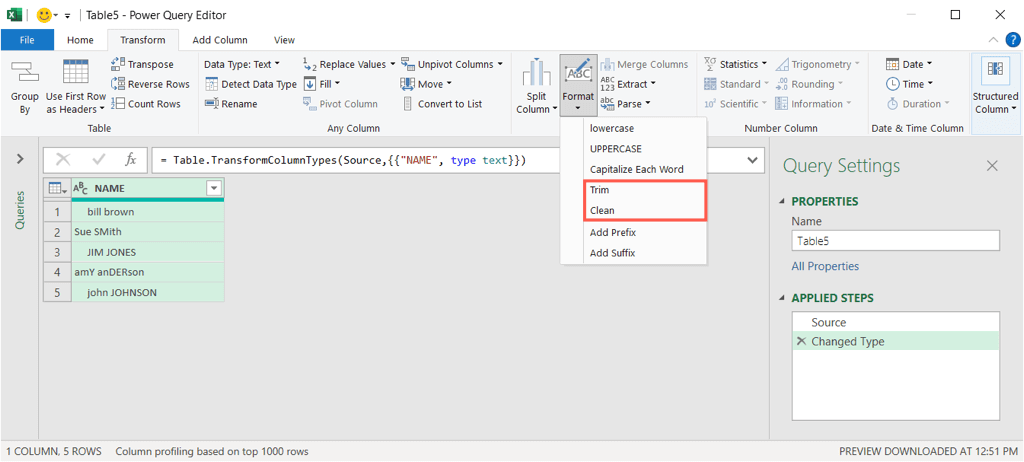Viewport: 1024px width, 462px height.
Task: Select the cell 'amY anDERson'
Action: tap(148, 272)
